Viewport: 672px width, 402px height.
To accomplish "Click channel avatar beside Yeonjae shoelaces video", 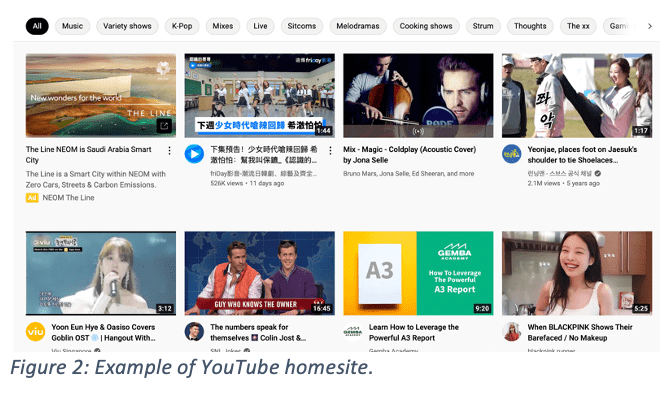I will point(511,153).
